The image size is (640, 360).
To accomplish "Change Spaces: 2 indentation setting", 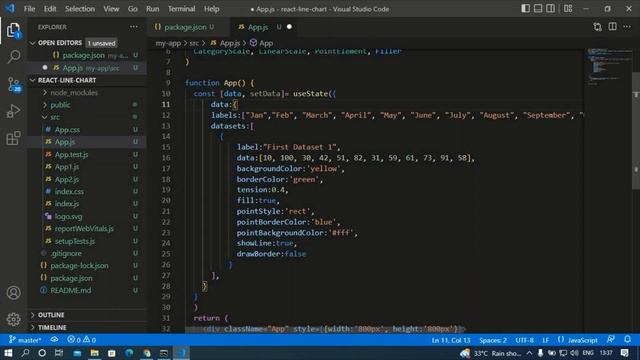I will (x=493, y=340).
